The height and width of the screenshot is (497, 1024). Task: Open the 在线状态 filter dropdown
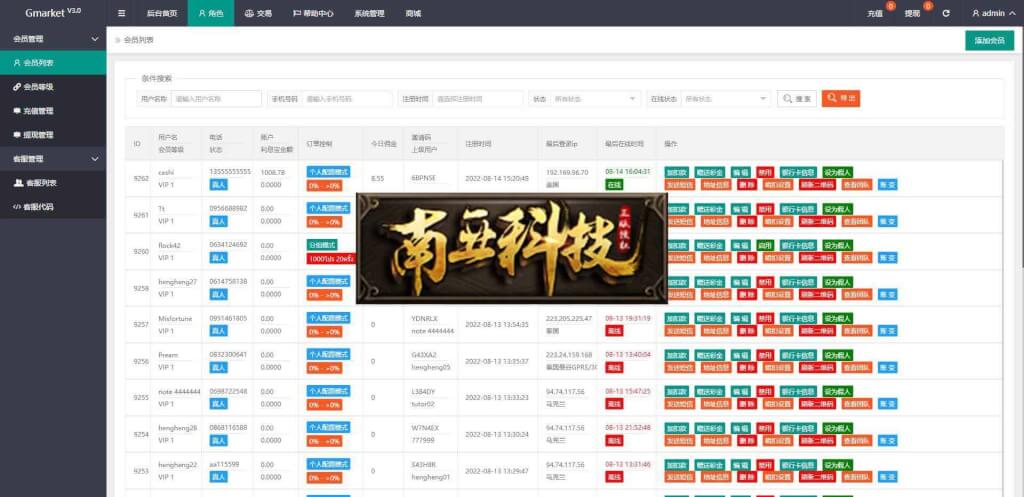click(x=726, y=99)
